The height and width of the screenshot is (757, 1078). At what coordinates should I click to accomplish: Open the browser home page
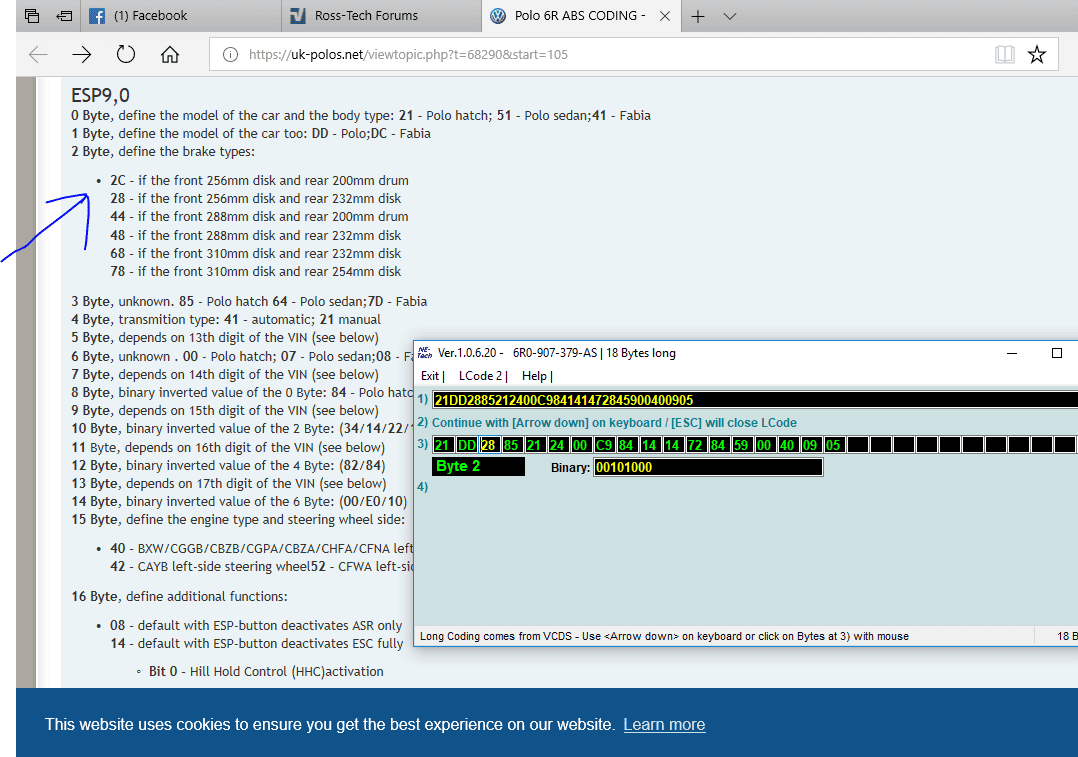170,54
